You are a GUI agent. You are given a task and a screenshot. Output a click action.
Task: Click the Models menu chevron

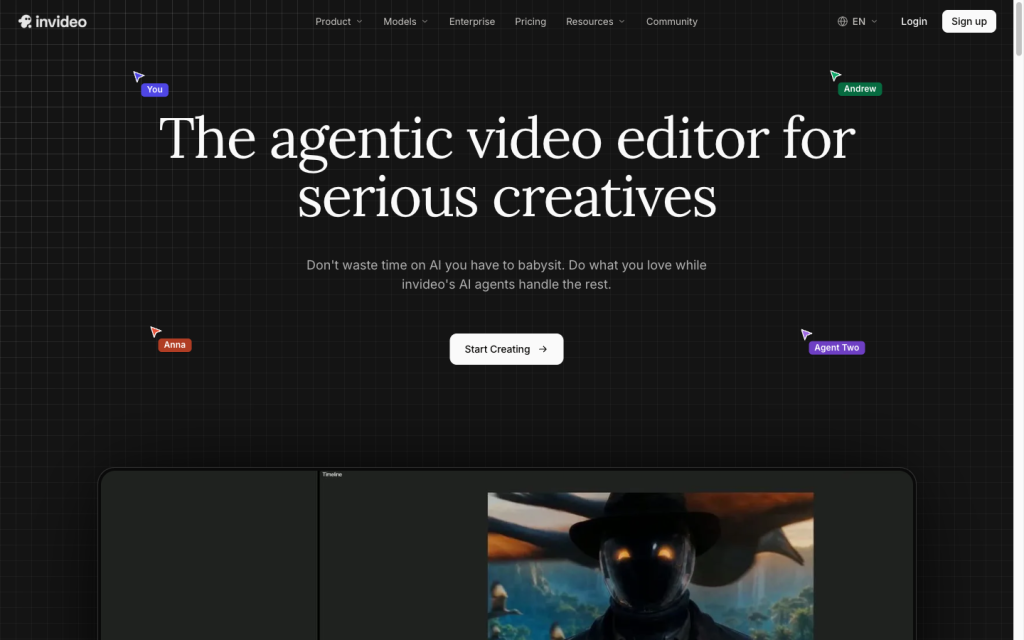424,22
